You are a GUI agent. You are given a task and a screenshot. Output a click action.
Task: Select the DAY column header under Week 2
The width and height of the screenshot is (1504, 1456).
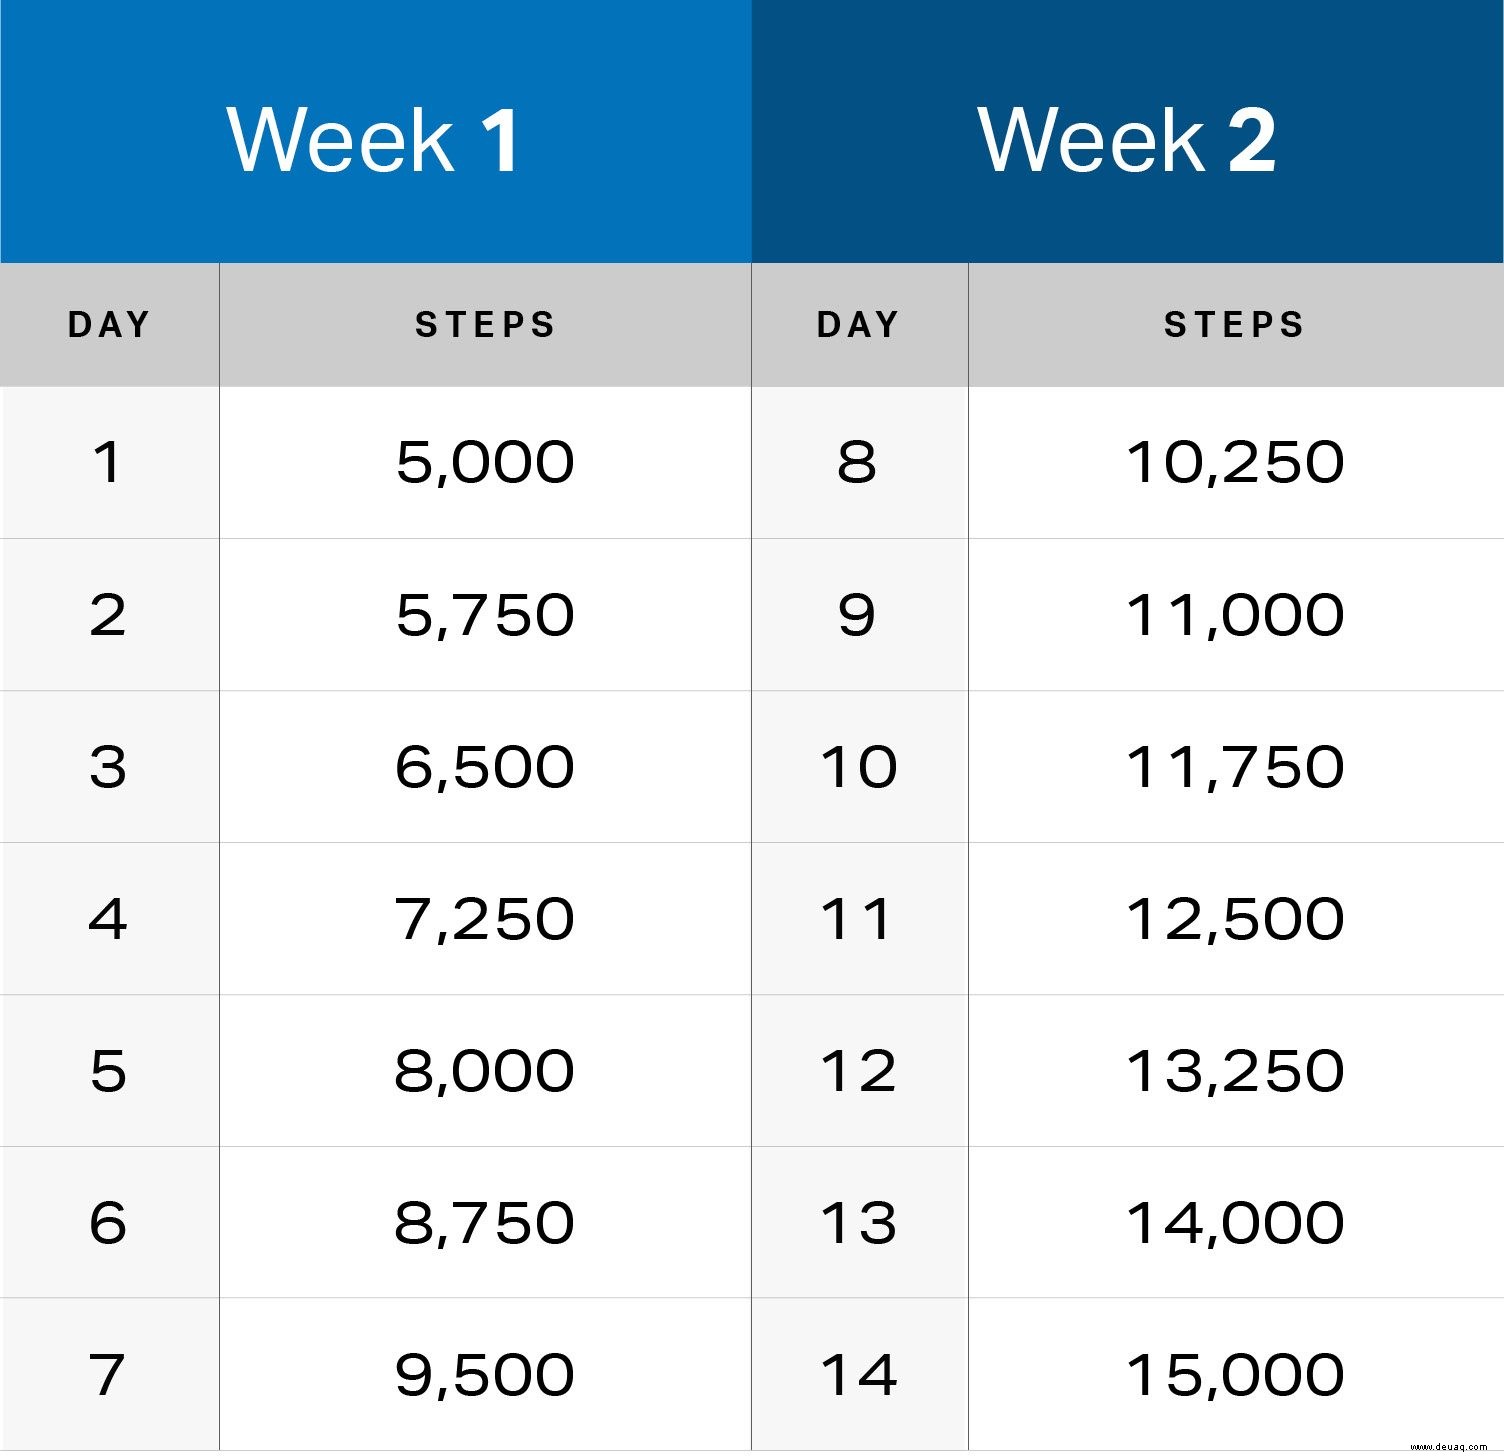[x=859, y=325]
